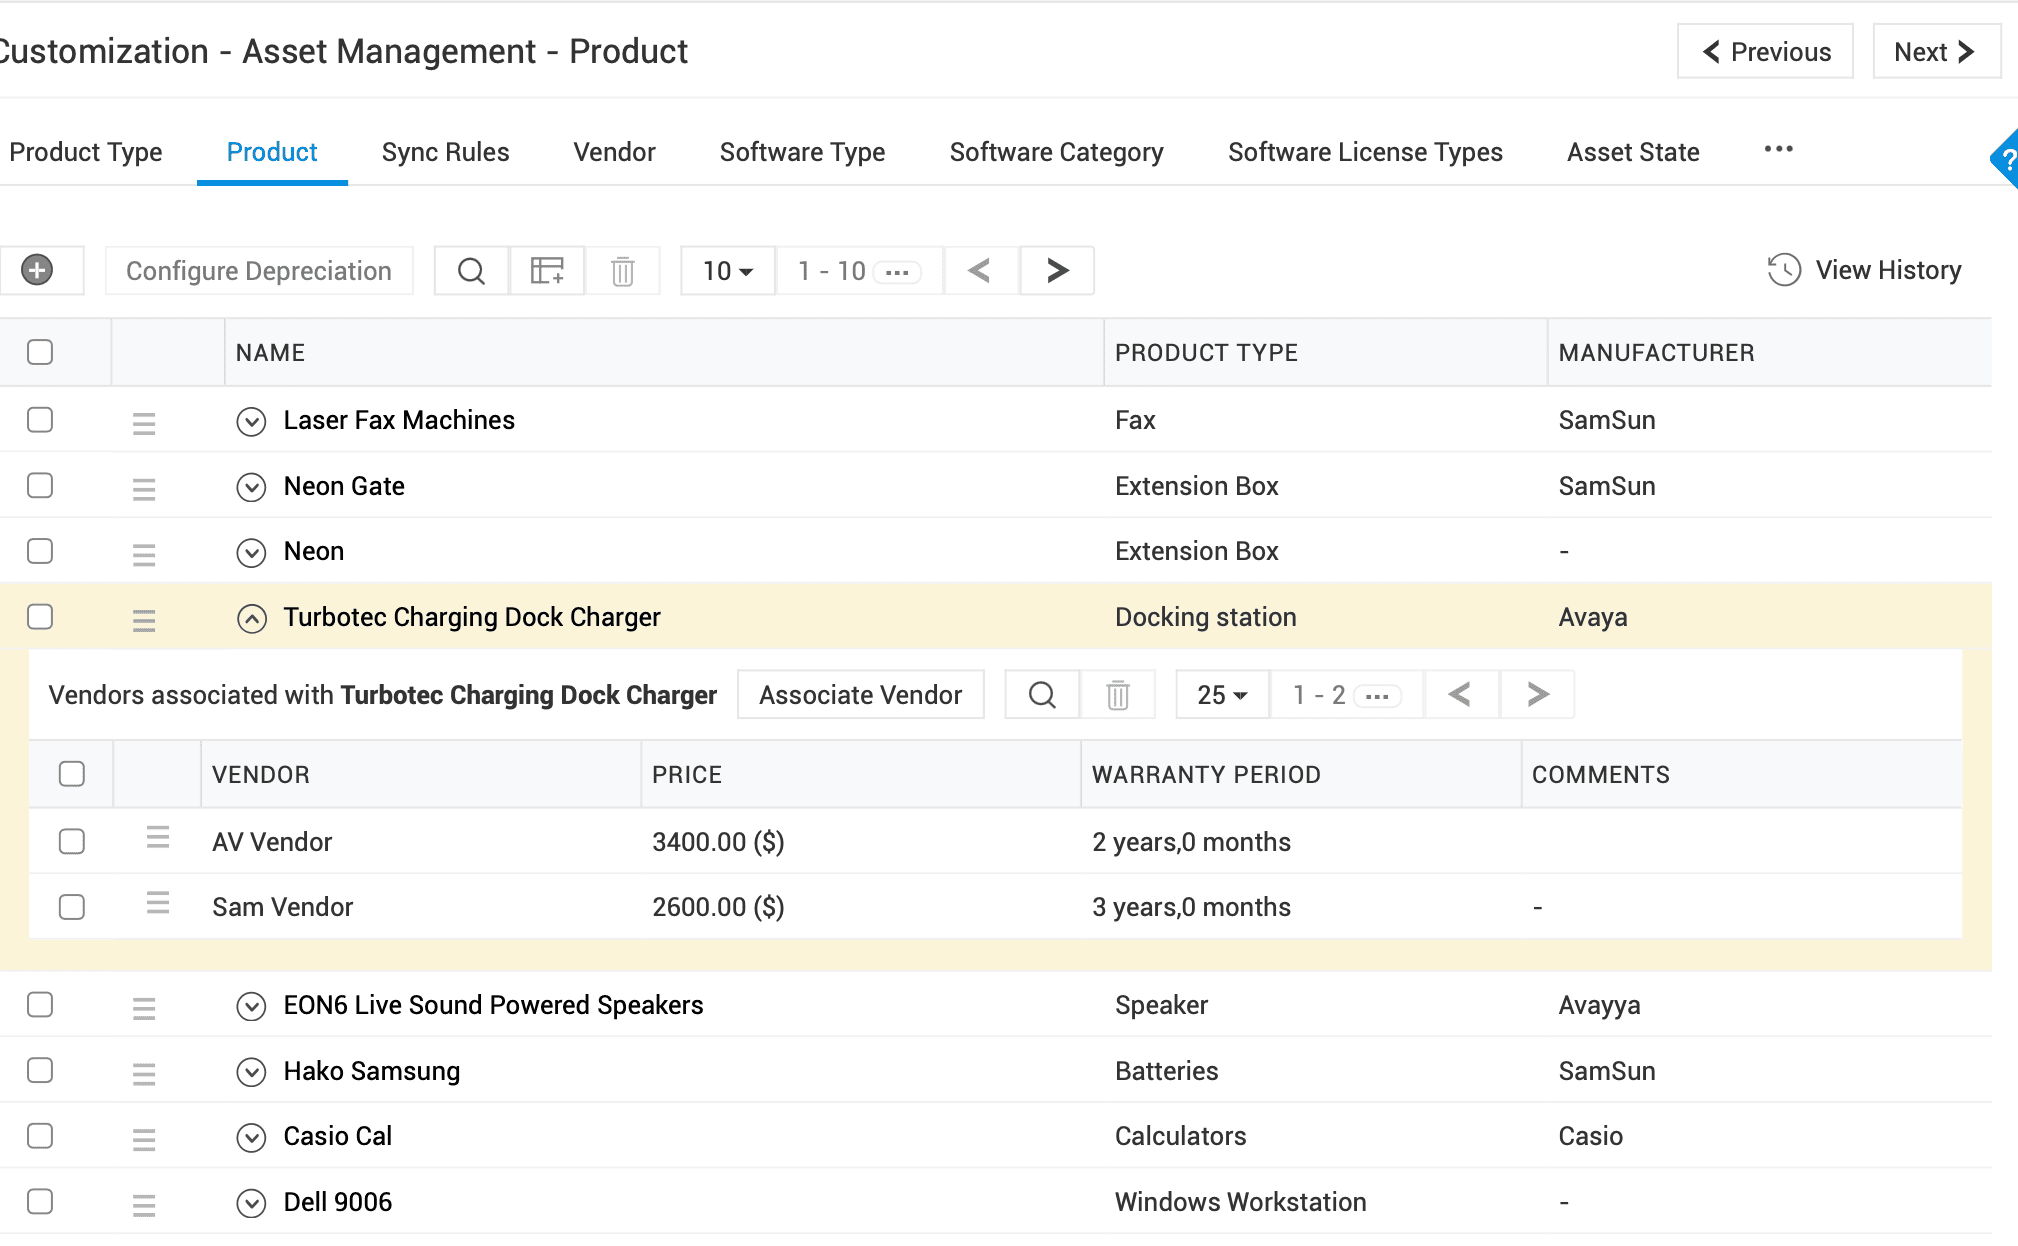Click the Configure Depreciation button
This screenshot has height=1246, width=2018.
tap(259, 271)
